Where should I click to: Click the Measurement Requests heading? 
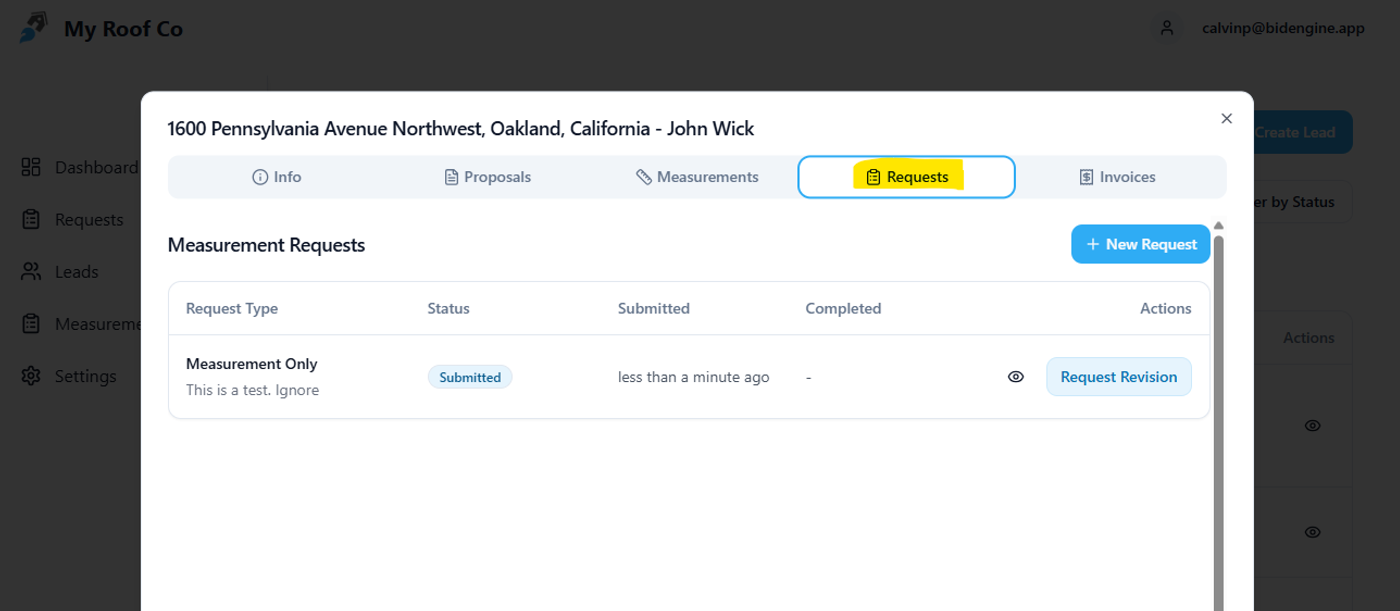[x=266, y=244]
